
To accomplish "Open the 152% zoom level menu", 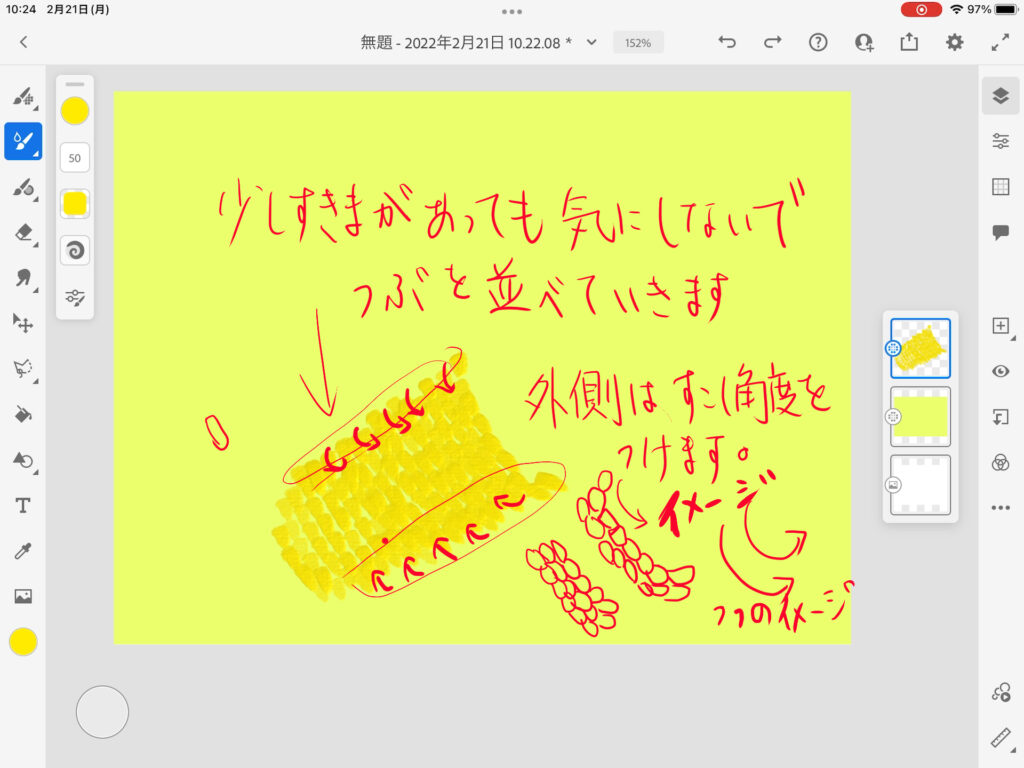I will click(x=638, y=43).
